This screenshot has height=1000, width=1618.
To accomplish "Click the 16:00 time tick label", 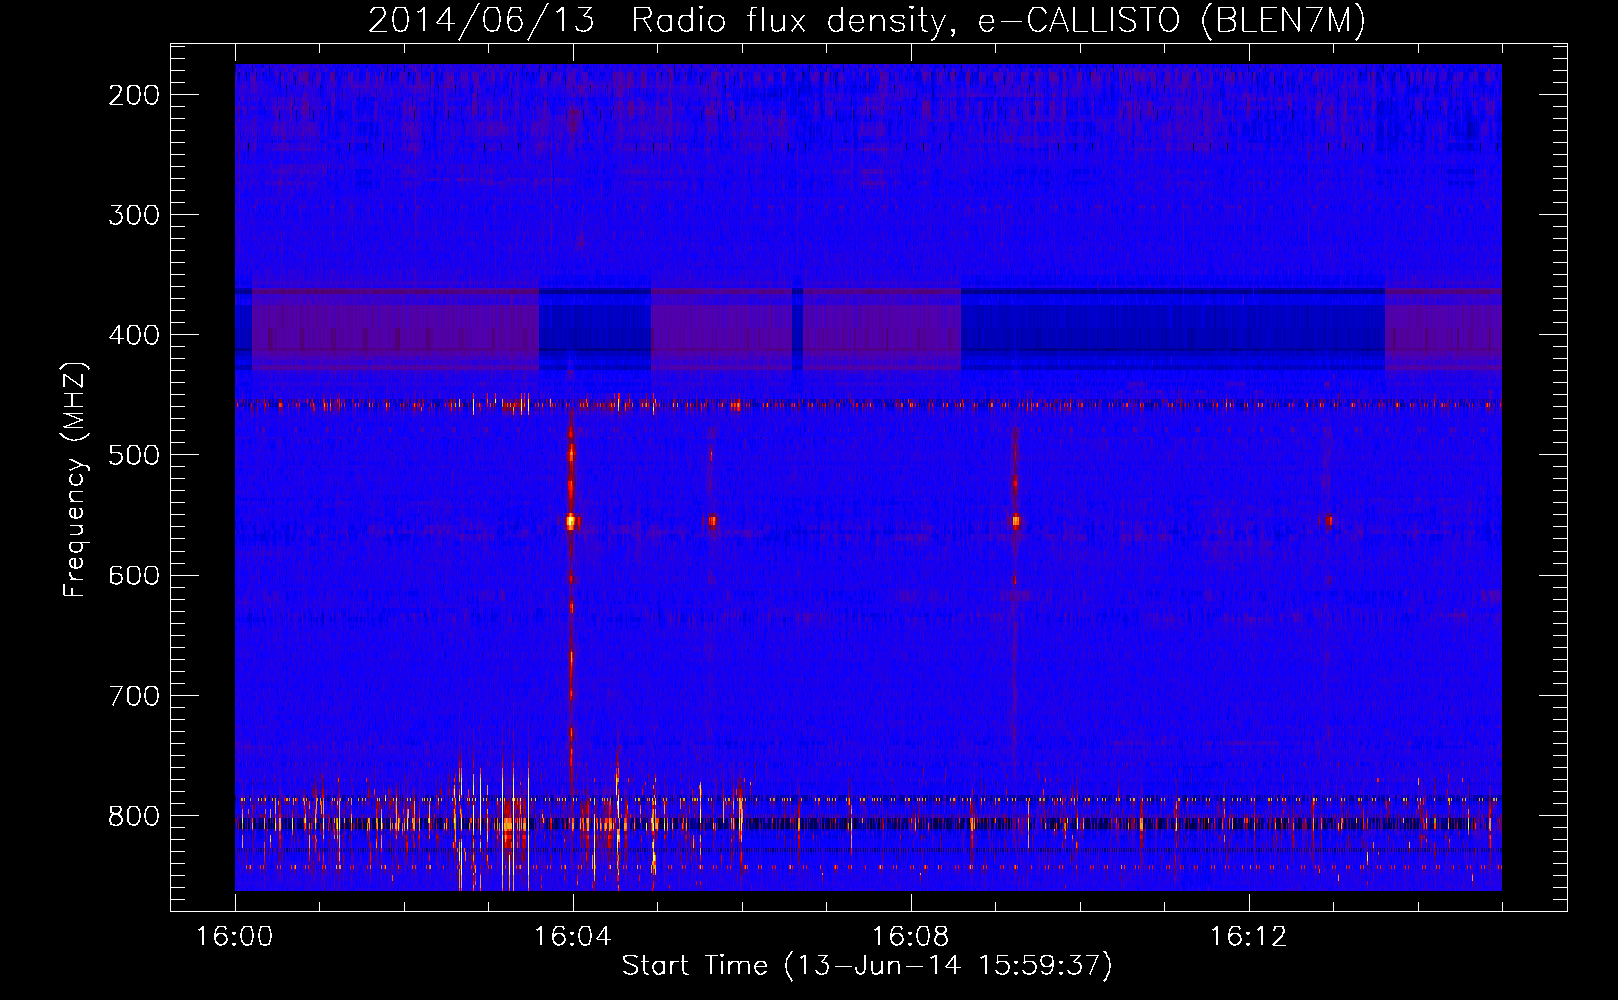I will coord(235,937).
